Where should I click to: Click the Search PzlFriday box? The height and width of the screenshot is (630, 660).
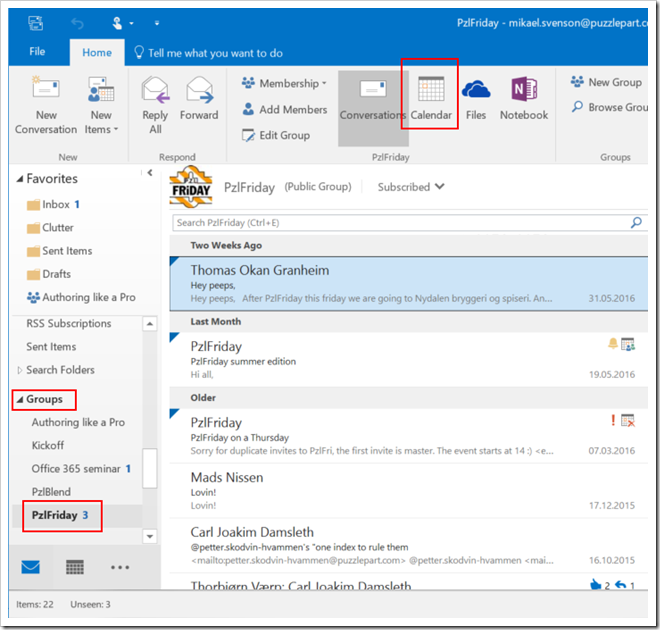(x=400, y=223)
